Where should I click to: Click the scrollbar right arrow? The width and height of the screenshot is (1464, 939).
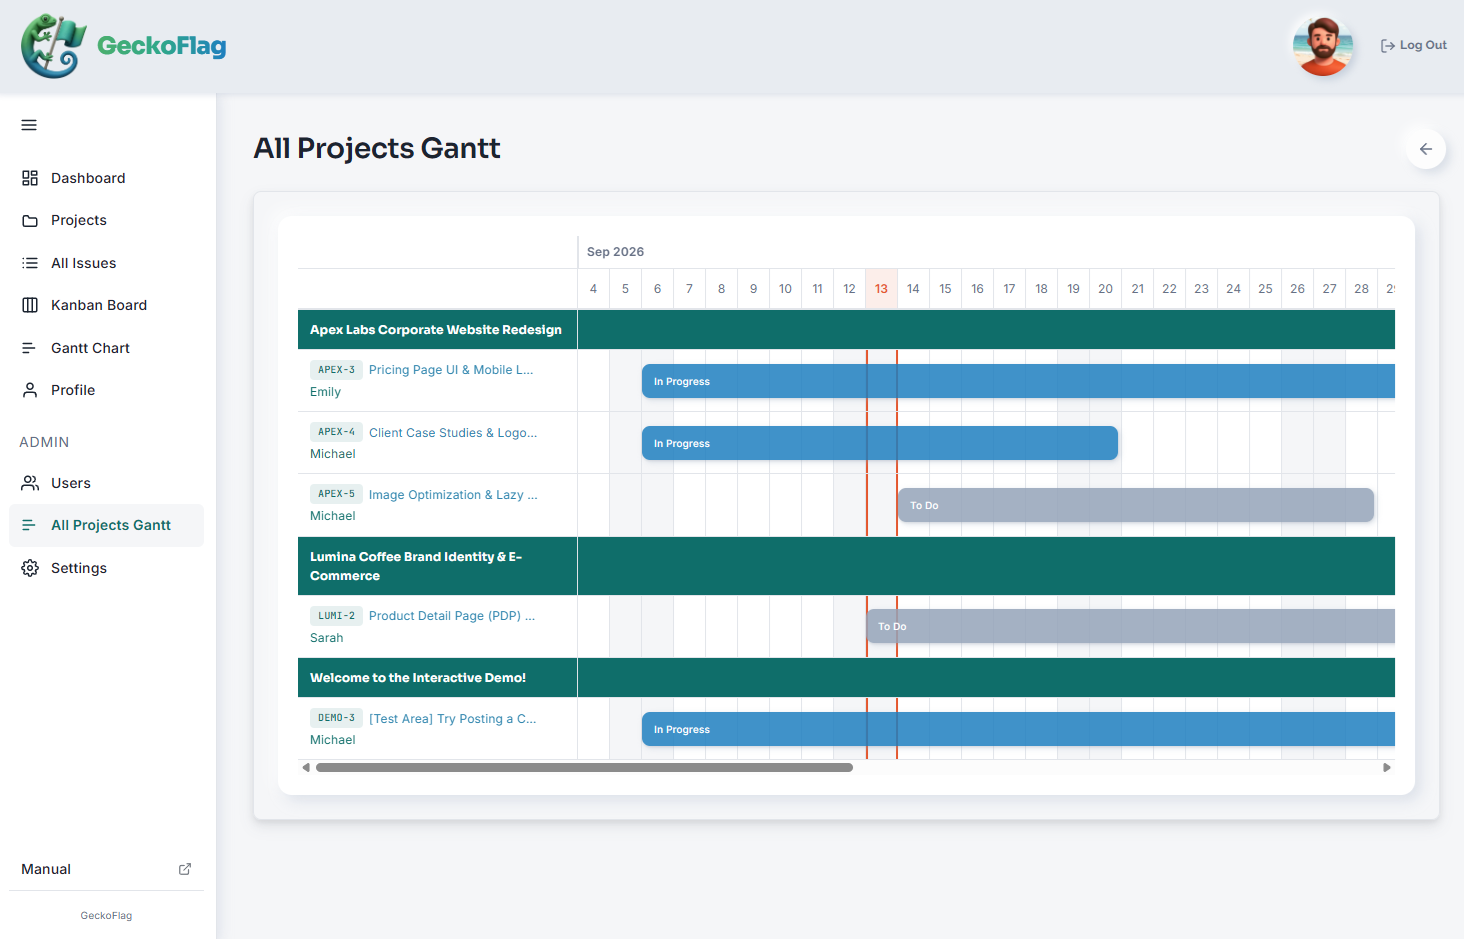coord(1387,768)
